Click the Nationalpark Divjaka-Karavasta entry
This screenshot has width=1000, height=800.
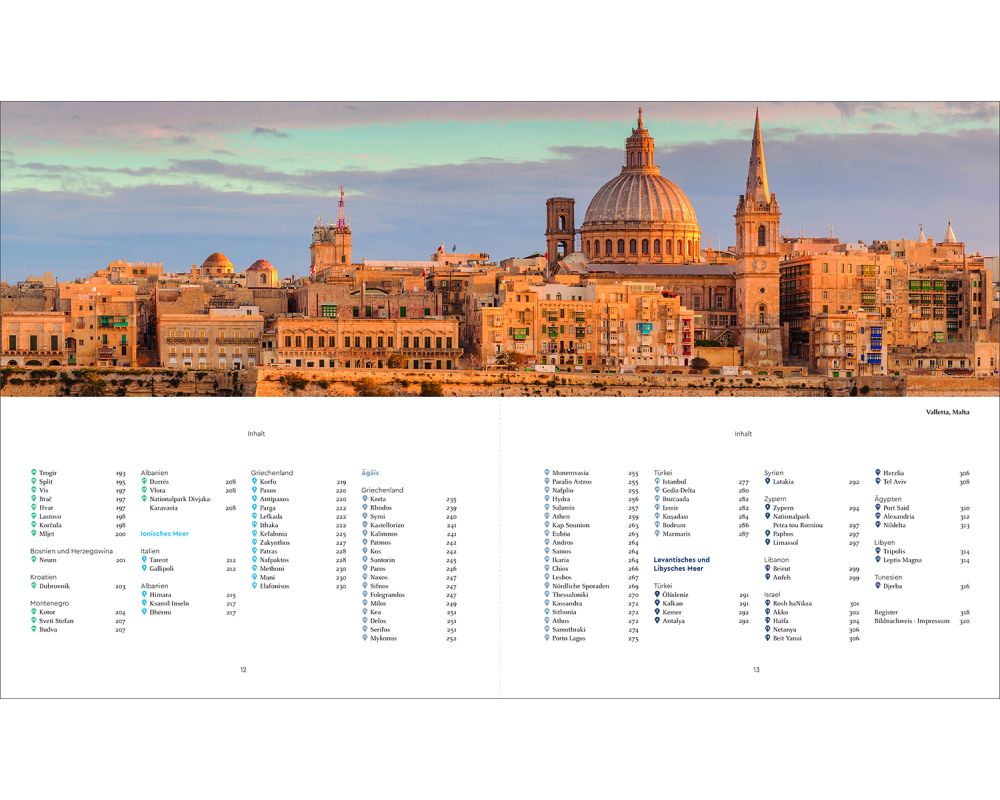(180, 503)
